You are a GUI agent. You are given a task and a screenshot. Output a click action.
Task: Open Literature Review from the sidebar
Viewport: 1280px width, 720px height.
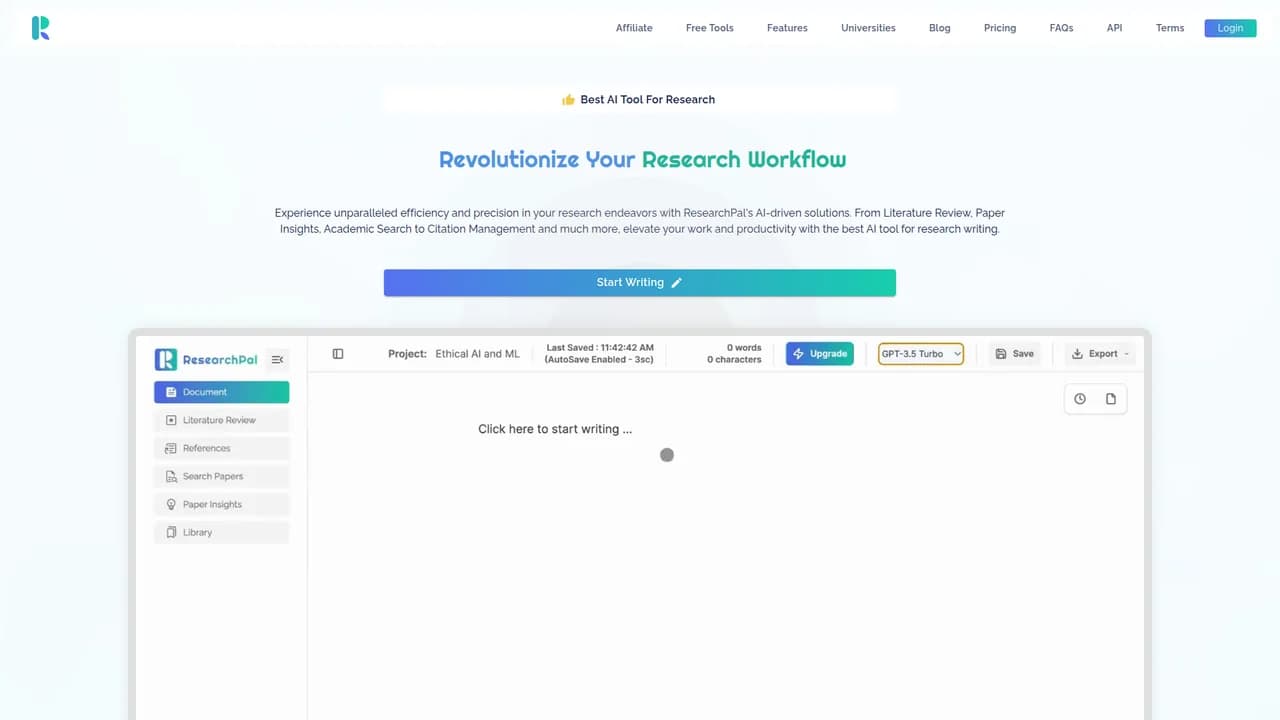point(221,420)
